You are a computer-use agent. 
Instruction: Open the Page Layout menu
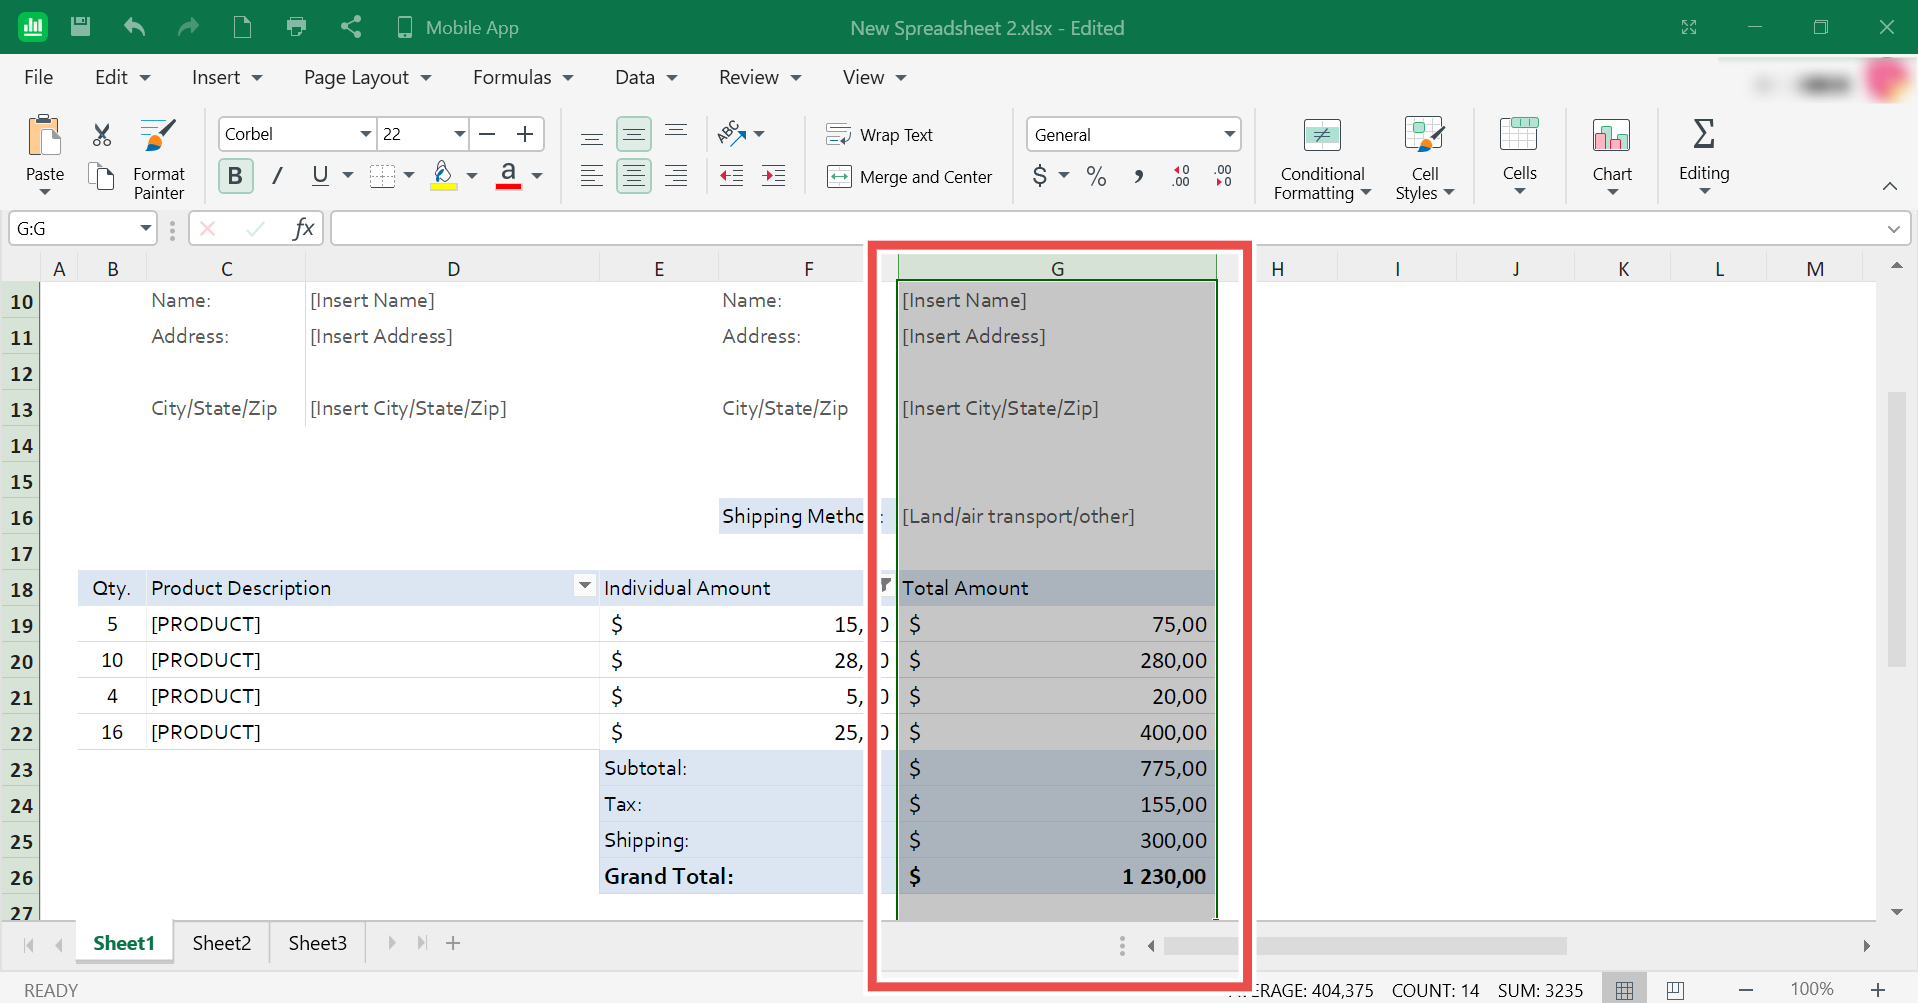pyautogui.click(x=367, y=77)
